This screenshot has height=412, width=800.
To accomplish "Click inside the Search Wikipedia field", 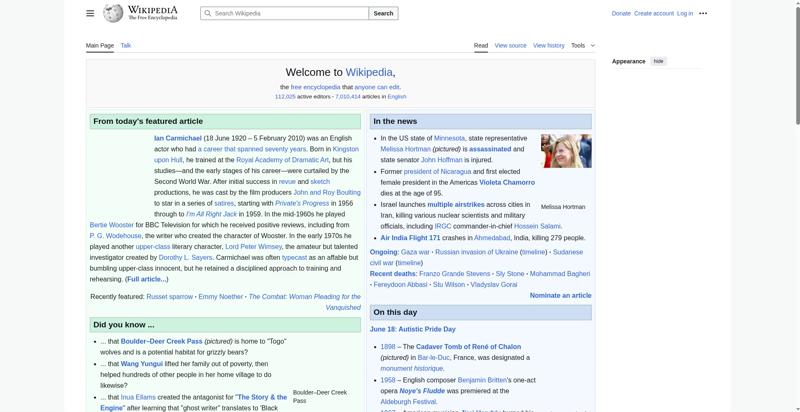I will 284,13.
